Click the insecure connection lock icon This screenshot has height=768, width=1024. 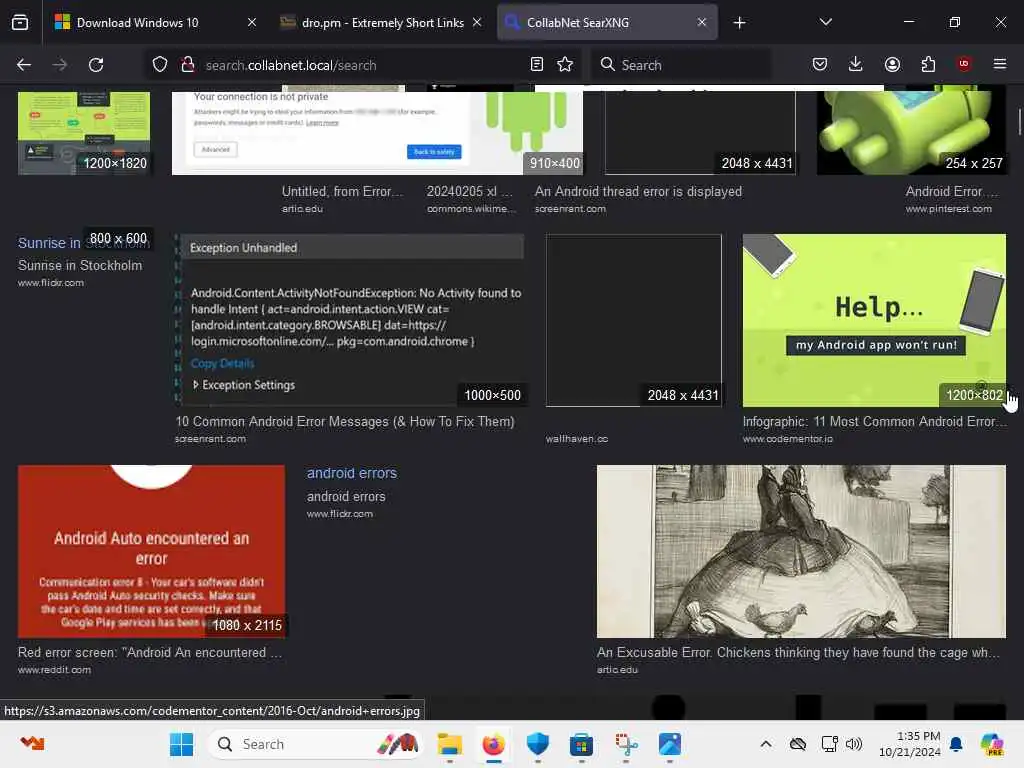tap(188, 65)
